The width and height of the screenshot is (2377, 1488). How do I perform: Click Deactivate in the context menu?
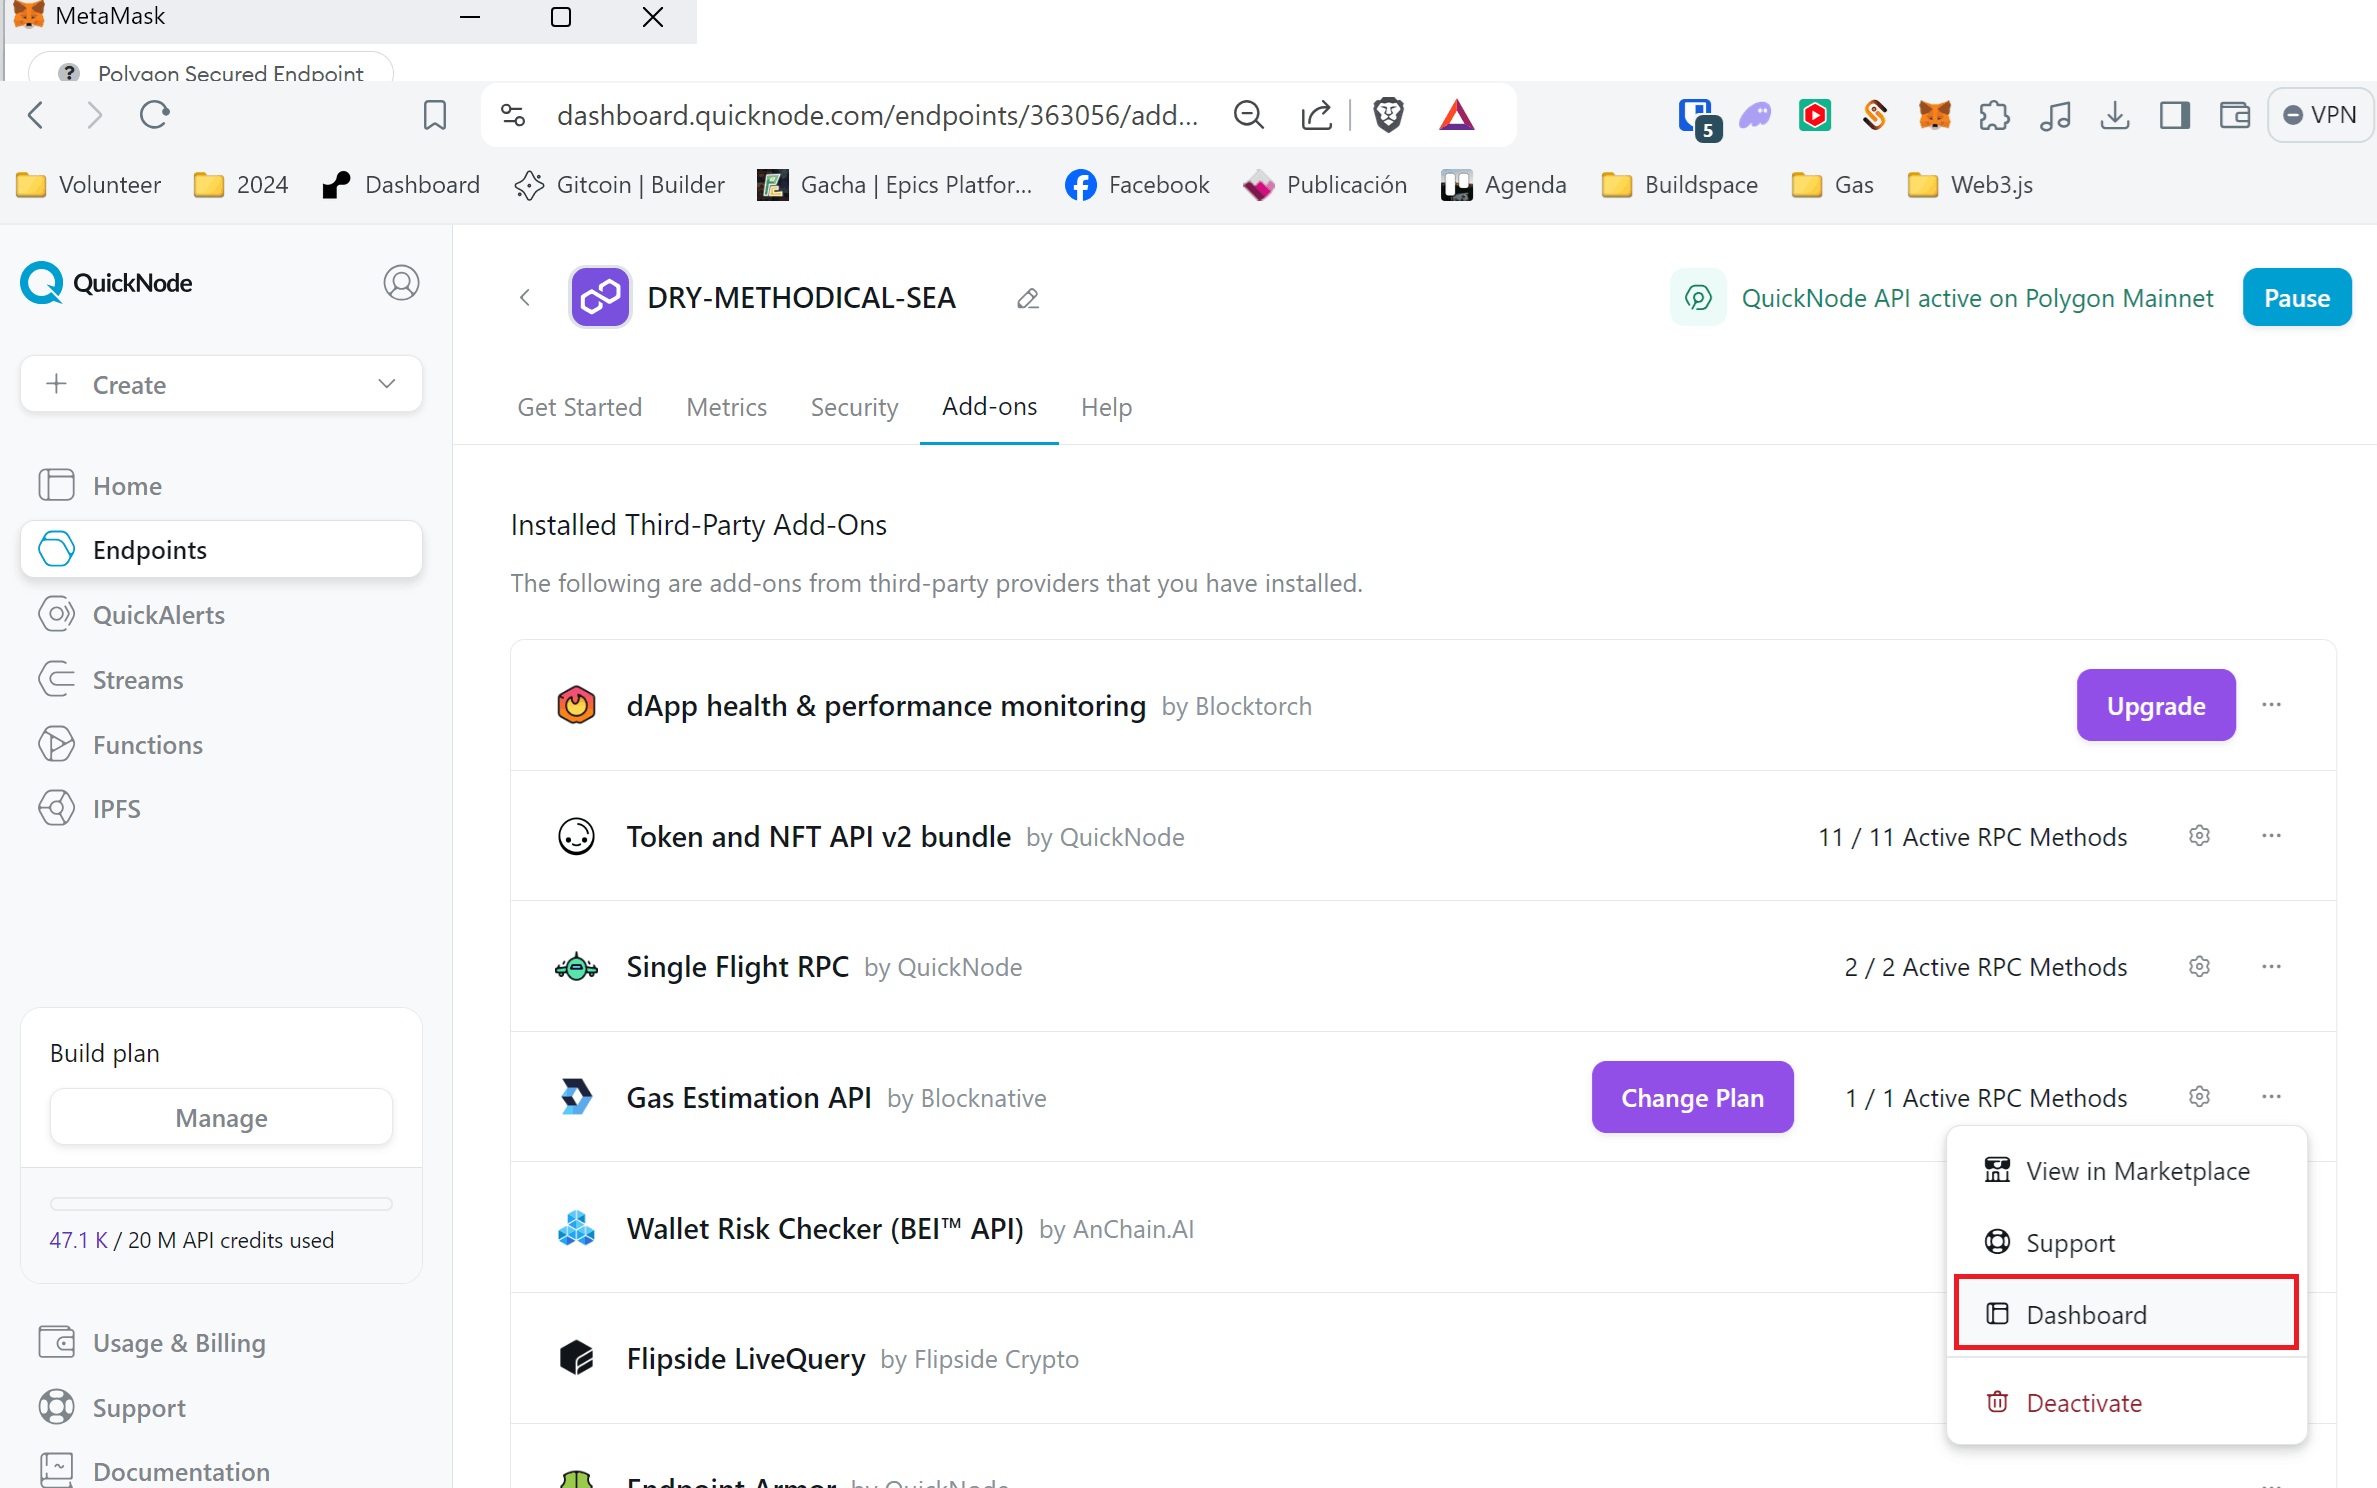[x=2082, y=1402]
